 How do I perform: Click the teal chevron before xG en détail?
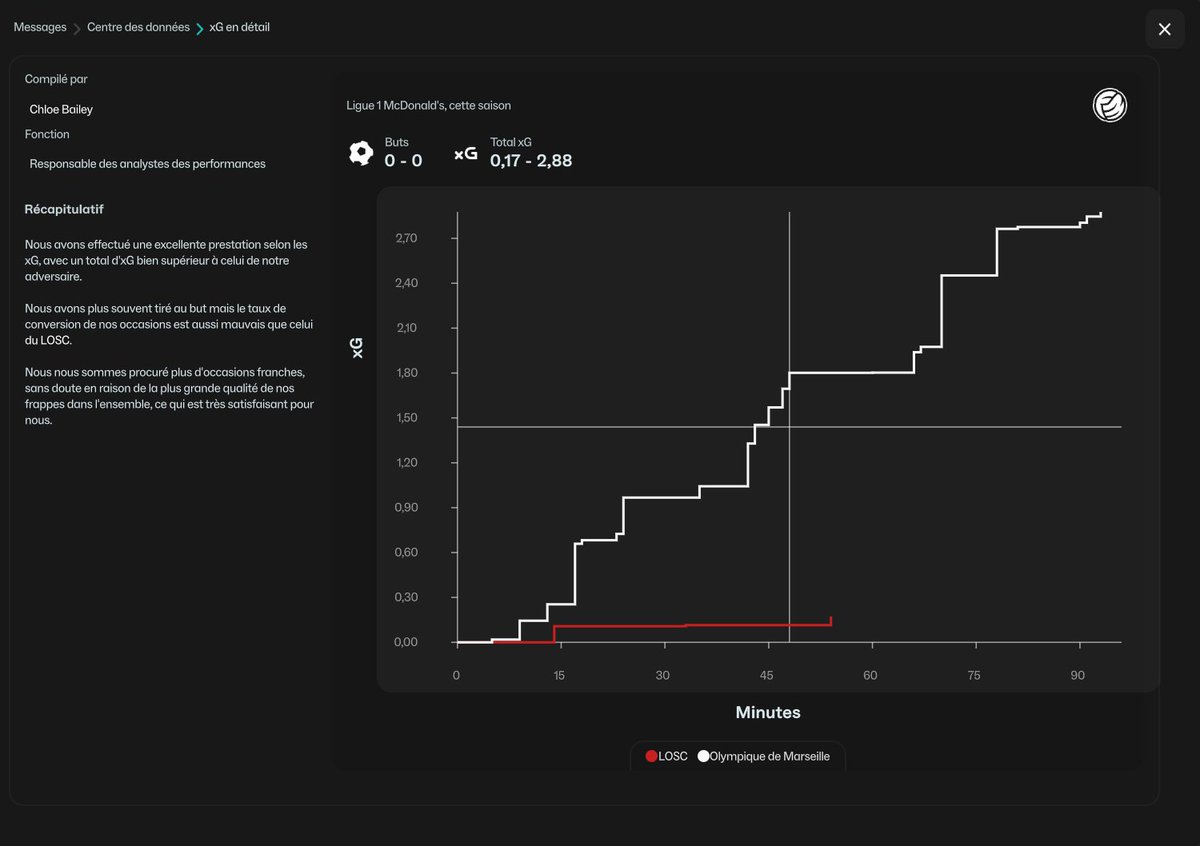tap(199, 28)
